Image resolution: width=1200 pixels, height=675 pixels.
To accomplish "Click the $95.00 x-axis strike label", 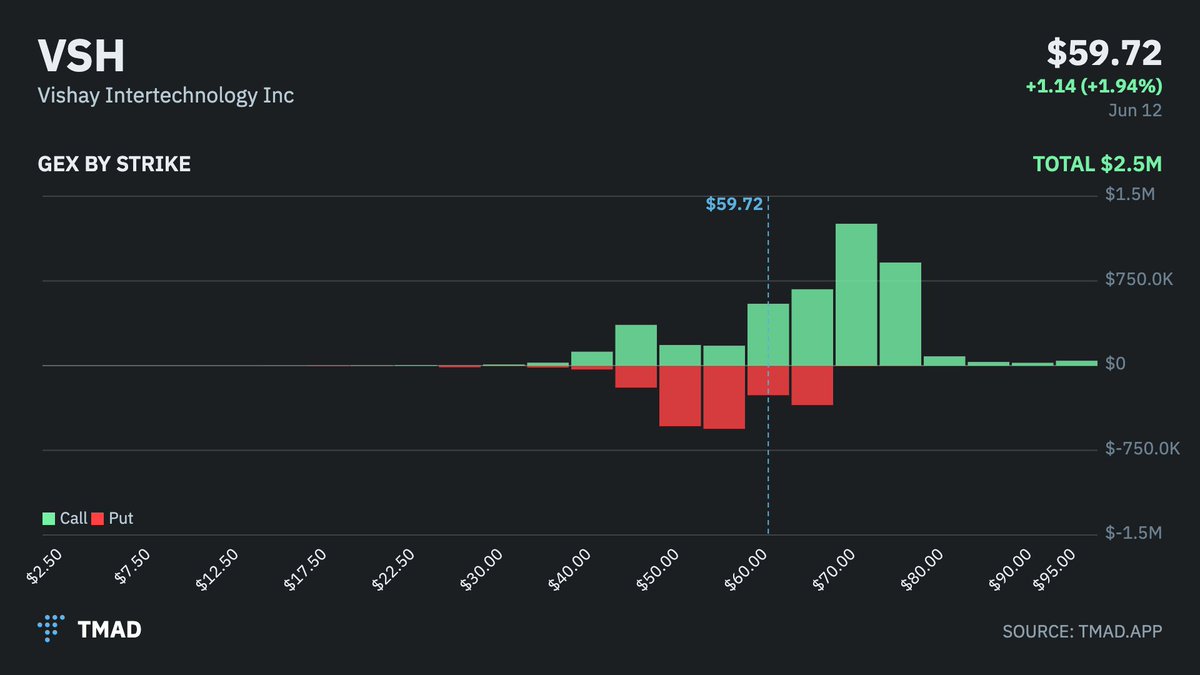I will tap(1054, 569).
